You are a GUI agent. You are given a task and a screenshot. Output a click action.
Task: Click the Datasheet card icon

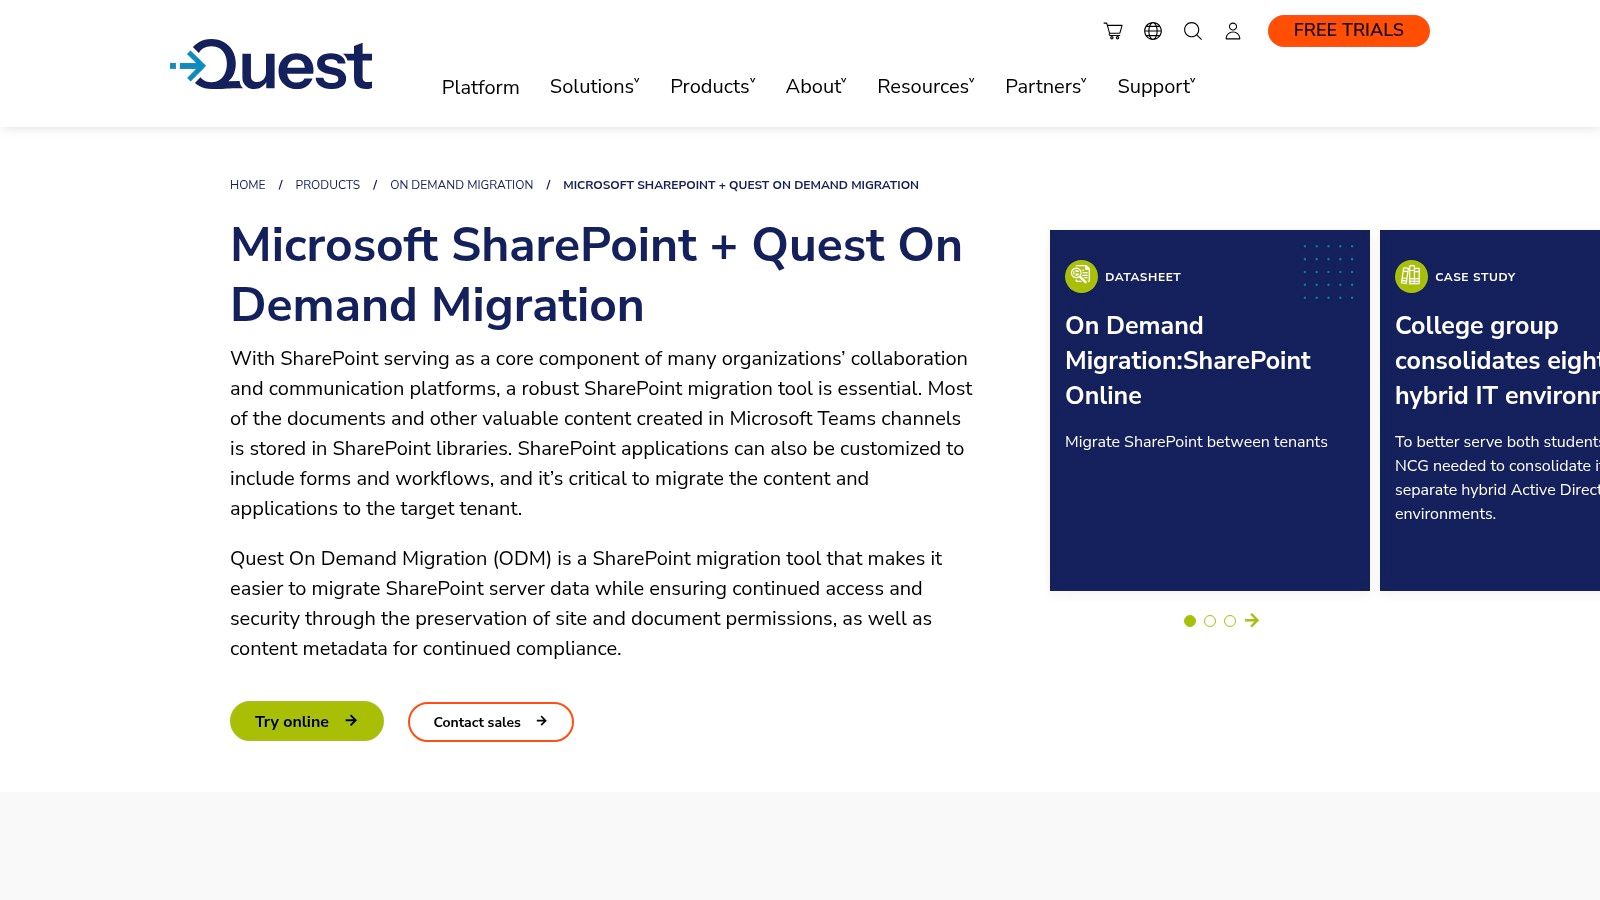pos(1081,277)
